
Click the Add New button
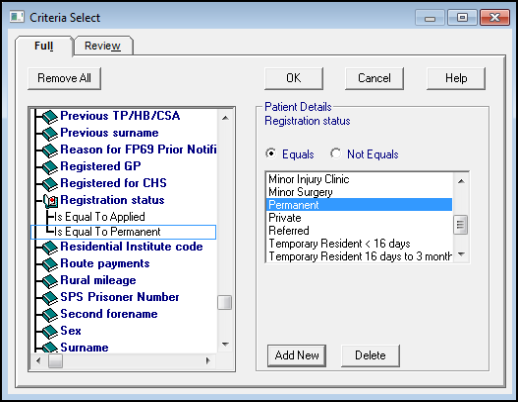pos(297,355)
